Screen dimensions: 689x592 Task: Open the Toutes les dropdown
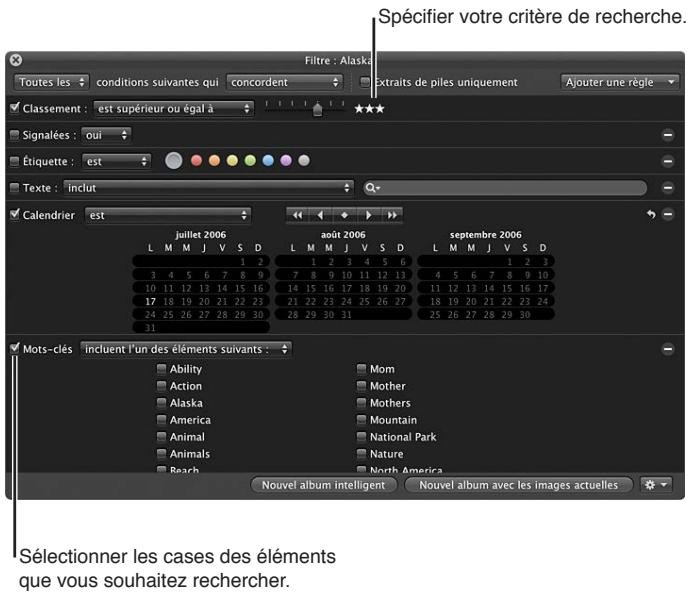[51, 82]
